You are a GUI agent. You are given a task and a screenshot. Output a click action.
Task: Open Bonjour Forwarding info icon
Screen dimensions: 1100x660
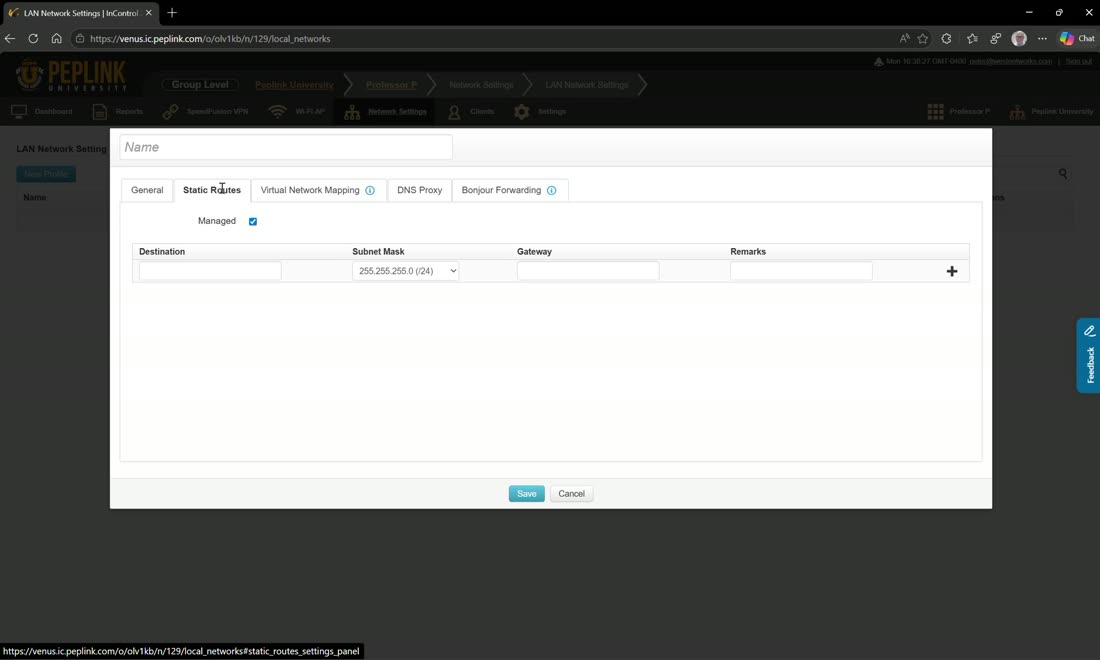[x=551, y=190]
